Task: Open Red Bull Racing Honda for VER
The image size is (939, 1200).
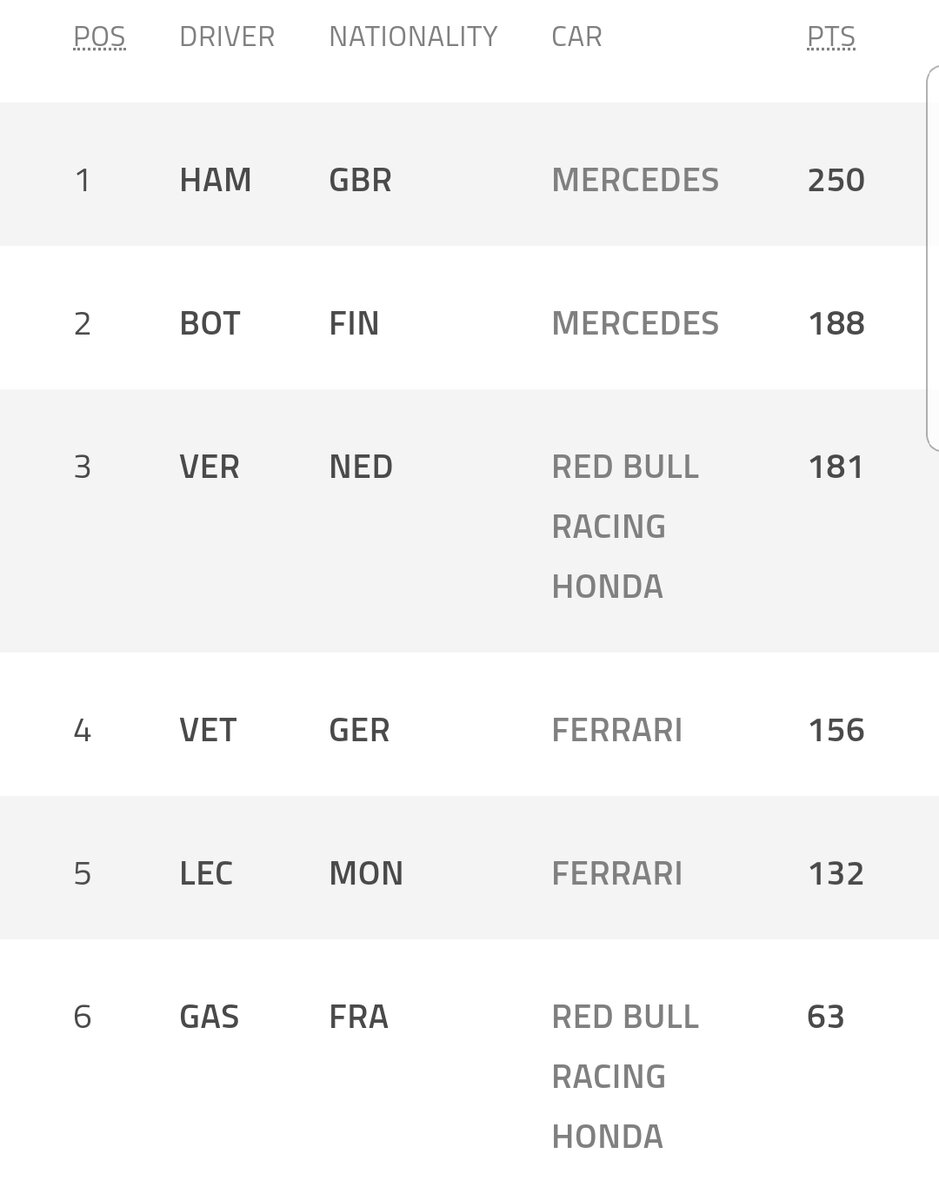Action: pos(625,526)
